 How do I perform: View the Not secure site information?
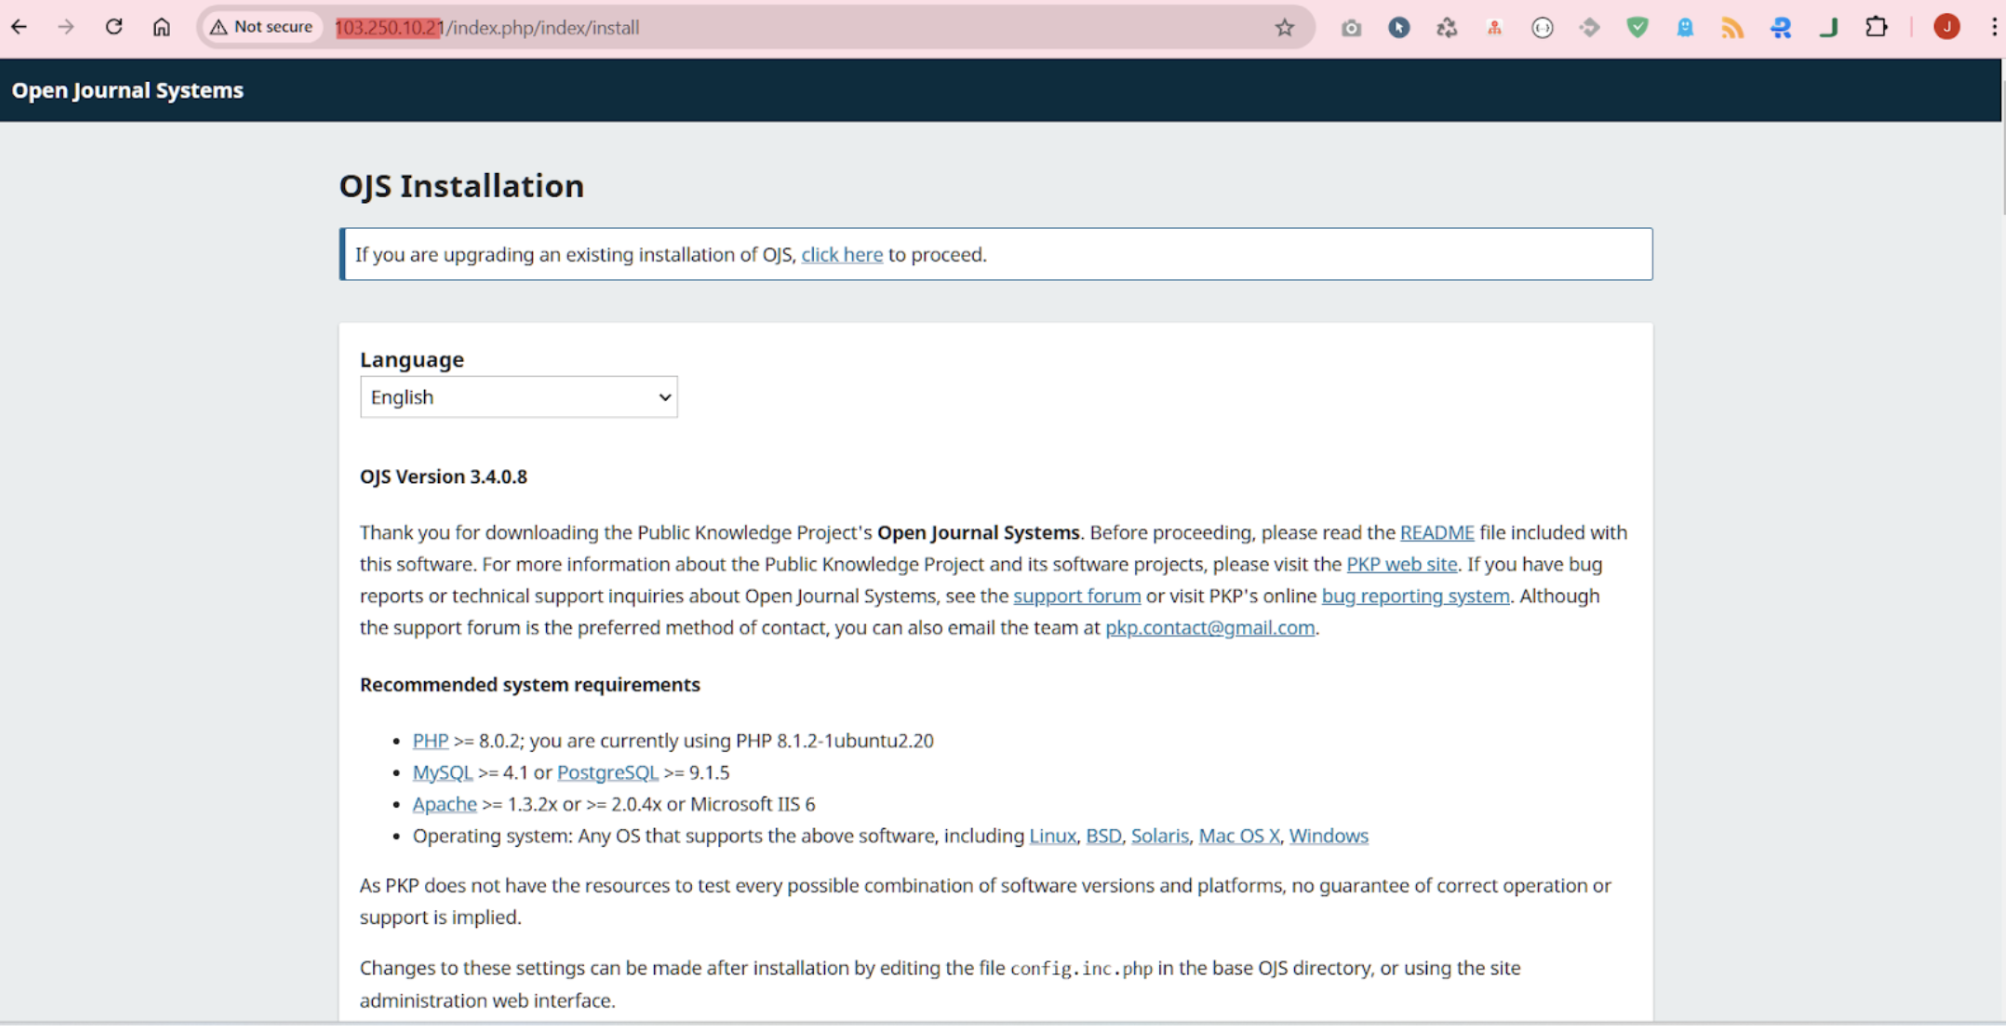(261, 27)
